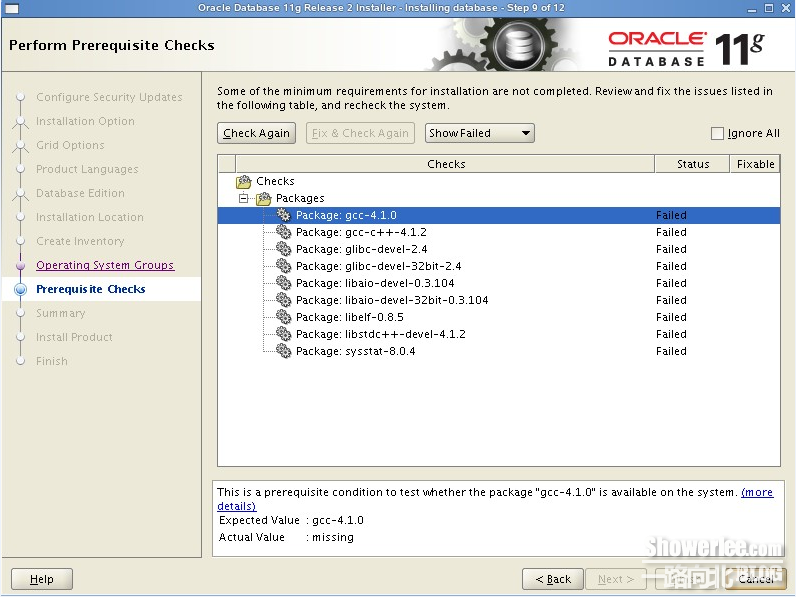Click the Checks root folder icon
796x597 pixels.
[x=243, y=181]
